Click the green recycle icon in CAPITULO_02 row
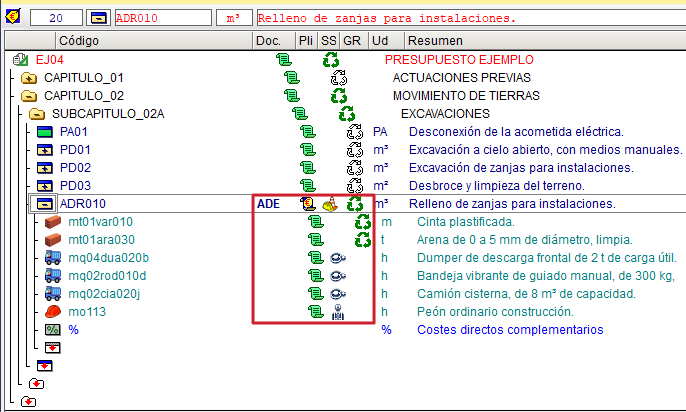 tap(339, 96)
